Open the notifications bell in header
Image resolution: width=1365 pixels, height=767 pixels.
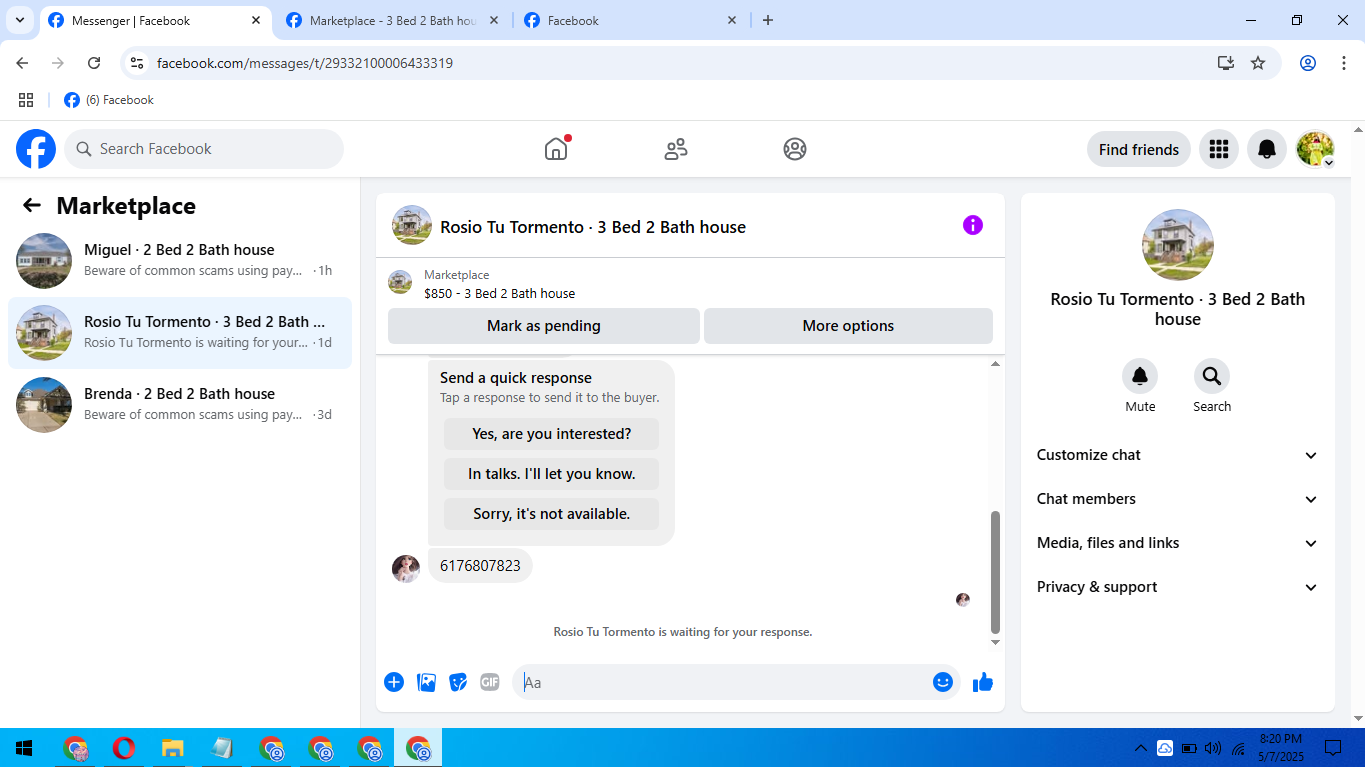click(x=1267, y=149)
